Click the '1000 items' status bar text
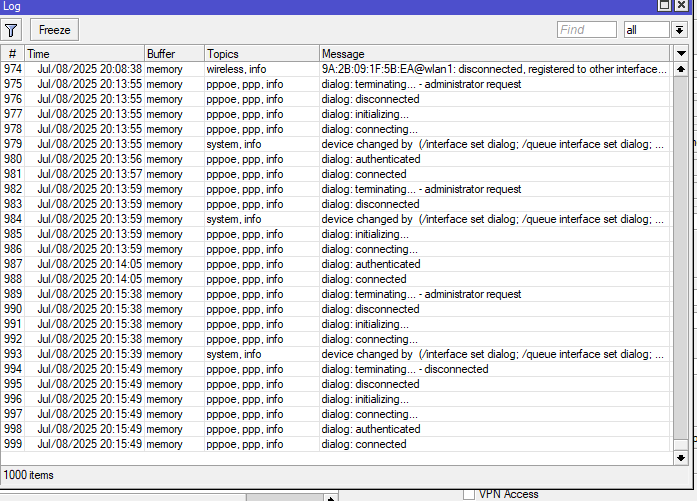Viewport: 697px width, 501px height. [x=28, y=475]
